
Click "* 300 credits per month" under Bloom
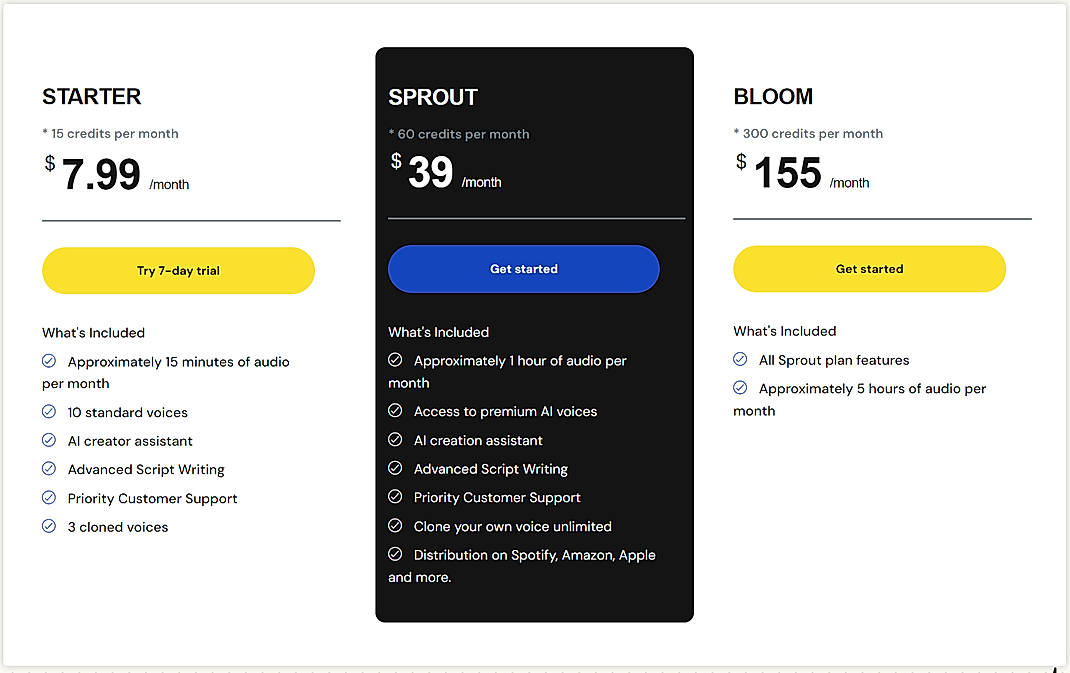click(807, 133)
